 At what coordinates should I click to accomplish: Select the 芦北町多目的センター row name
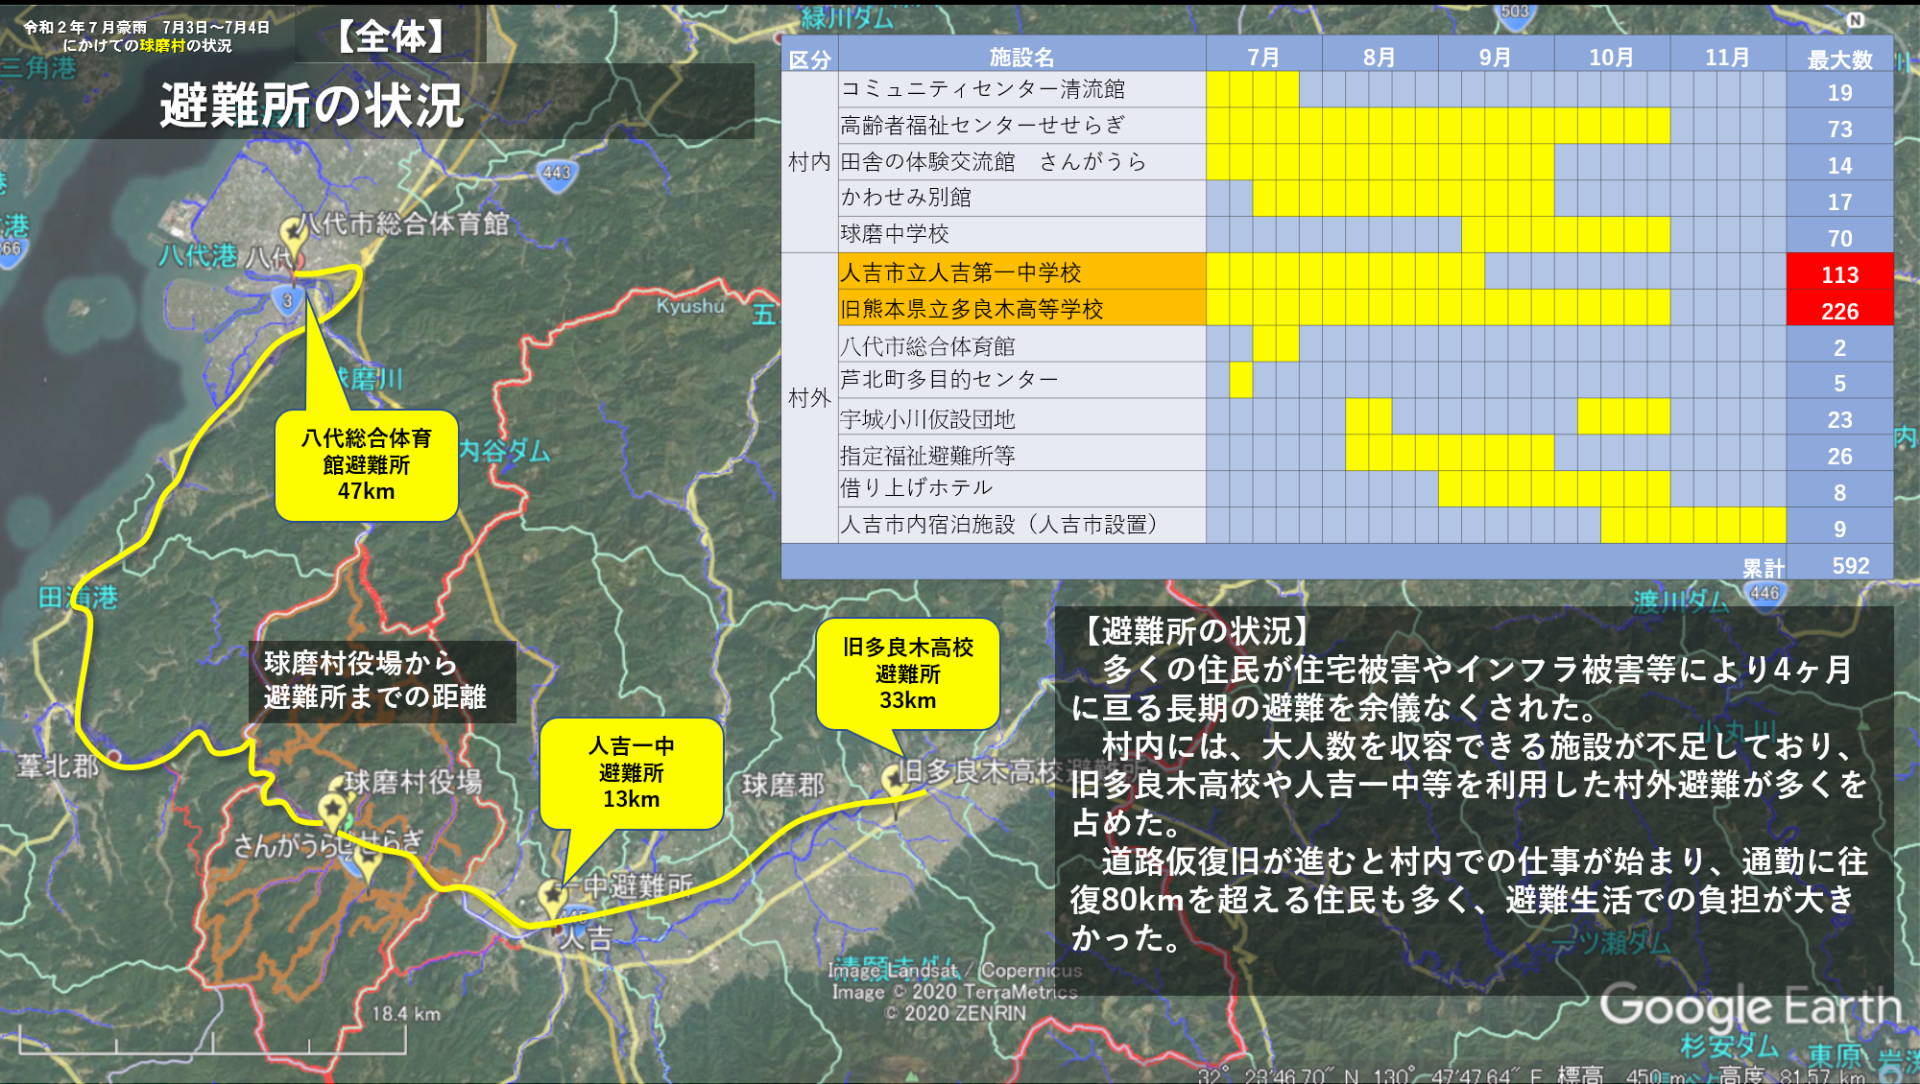(949, 379)
